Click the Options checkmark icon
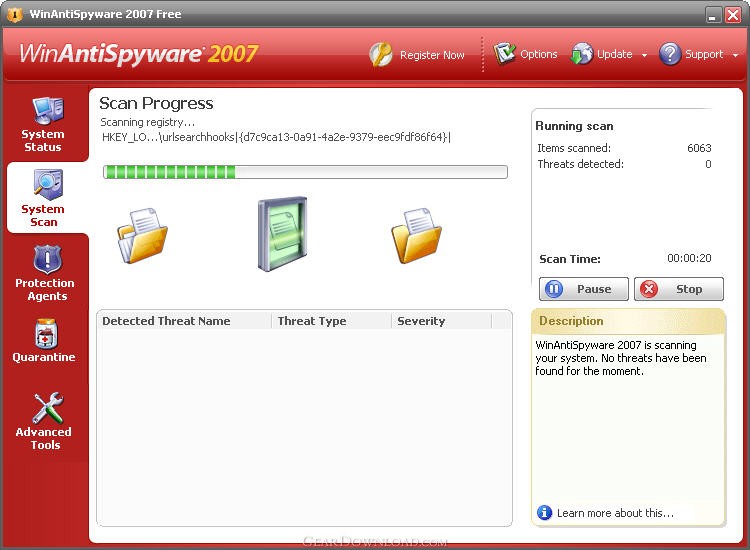Image resolution: width=750 pixels, height=550 pixels. coord(504,53)
